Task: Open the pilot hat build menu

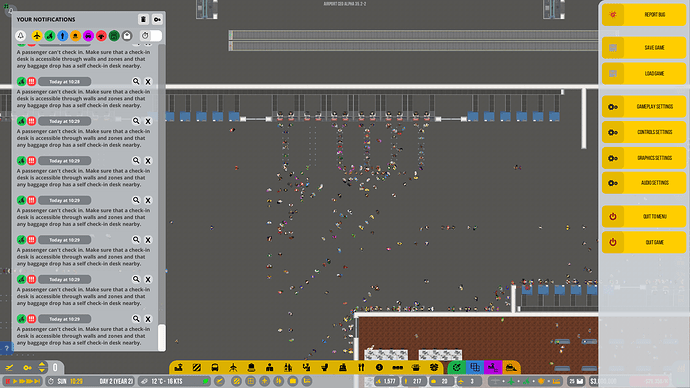Action: pos(251,367)
